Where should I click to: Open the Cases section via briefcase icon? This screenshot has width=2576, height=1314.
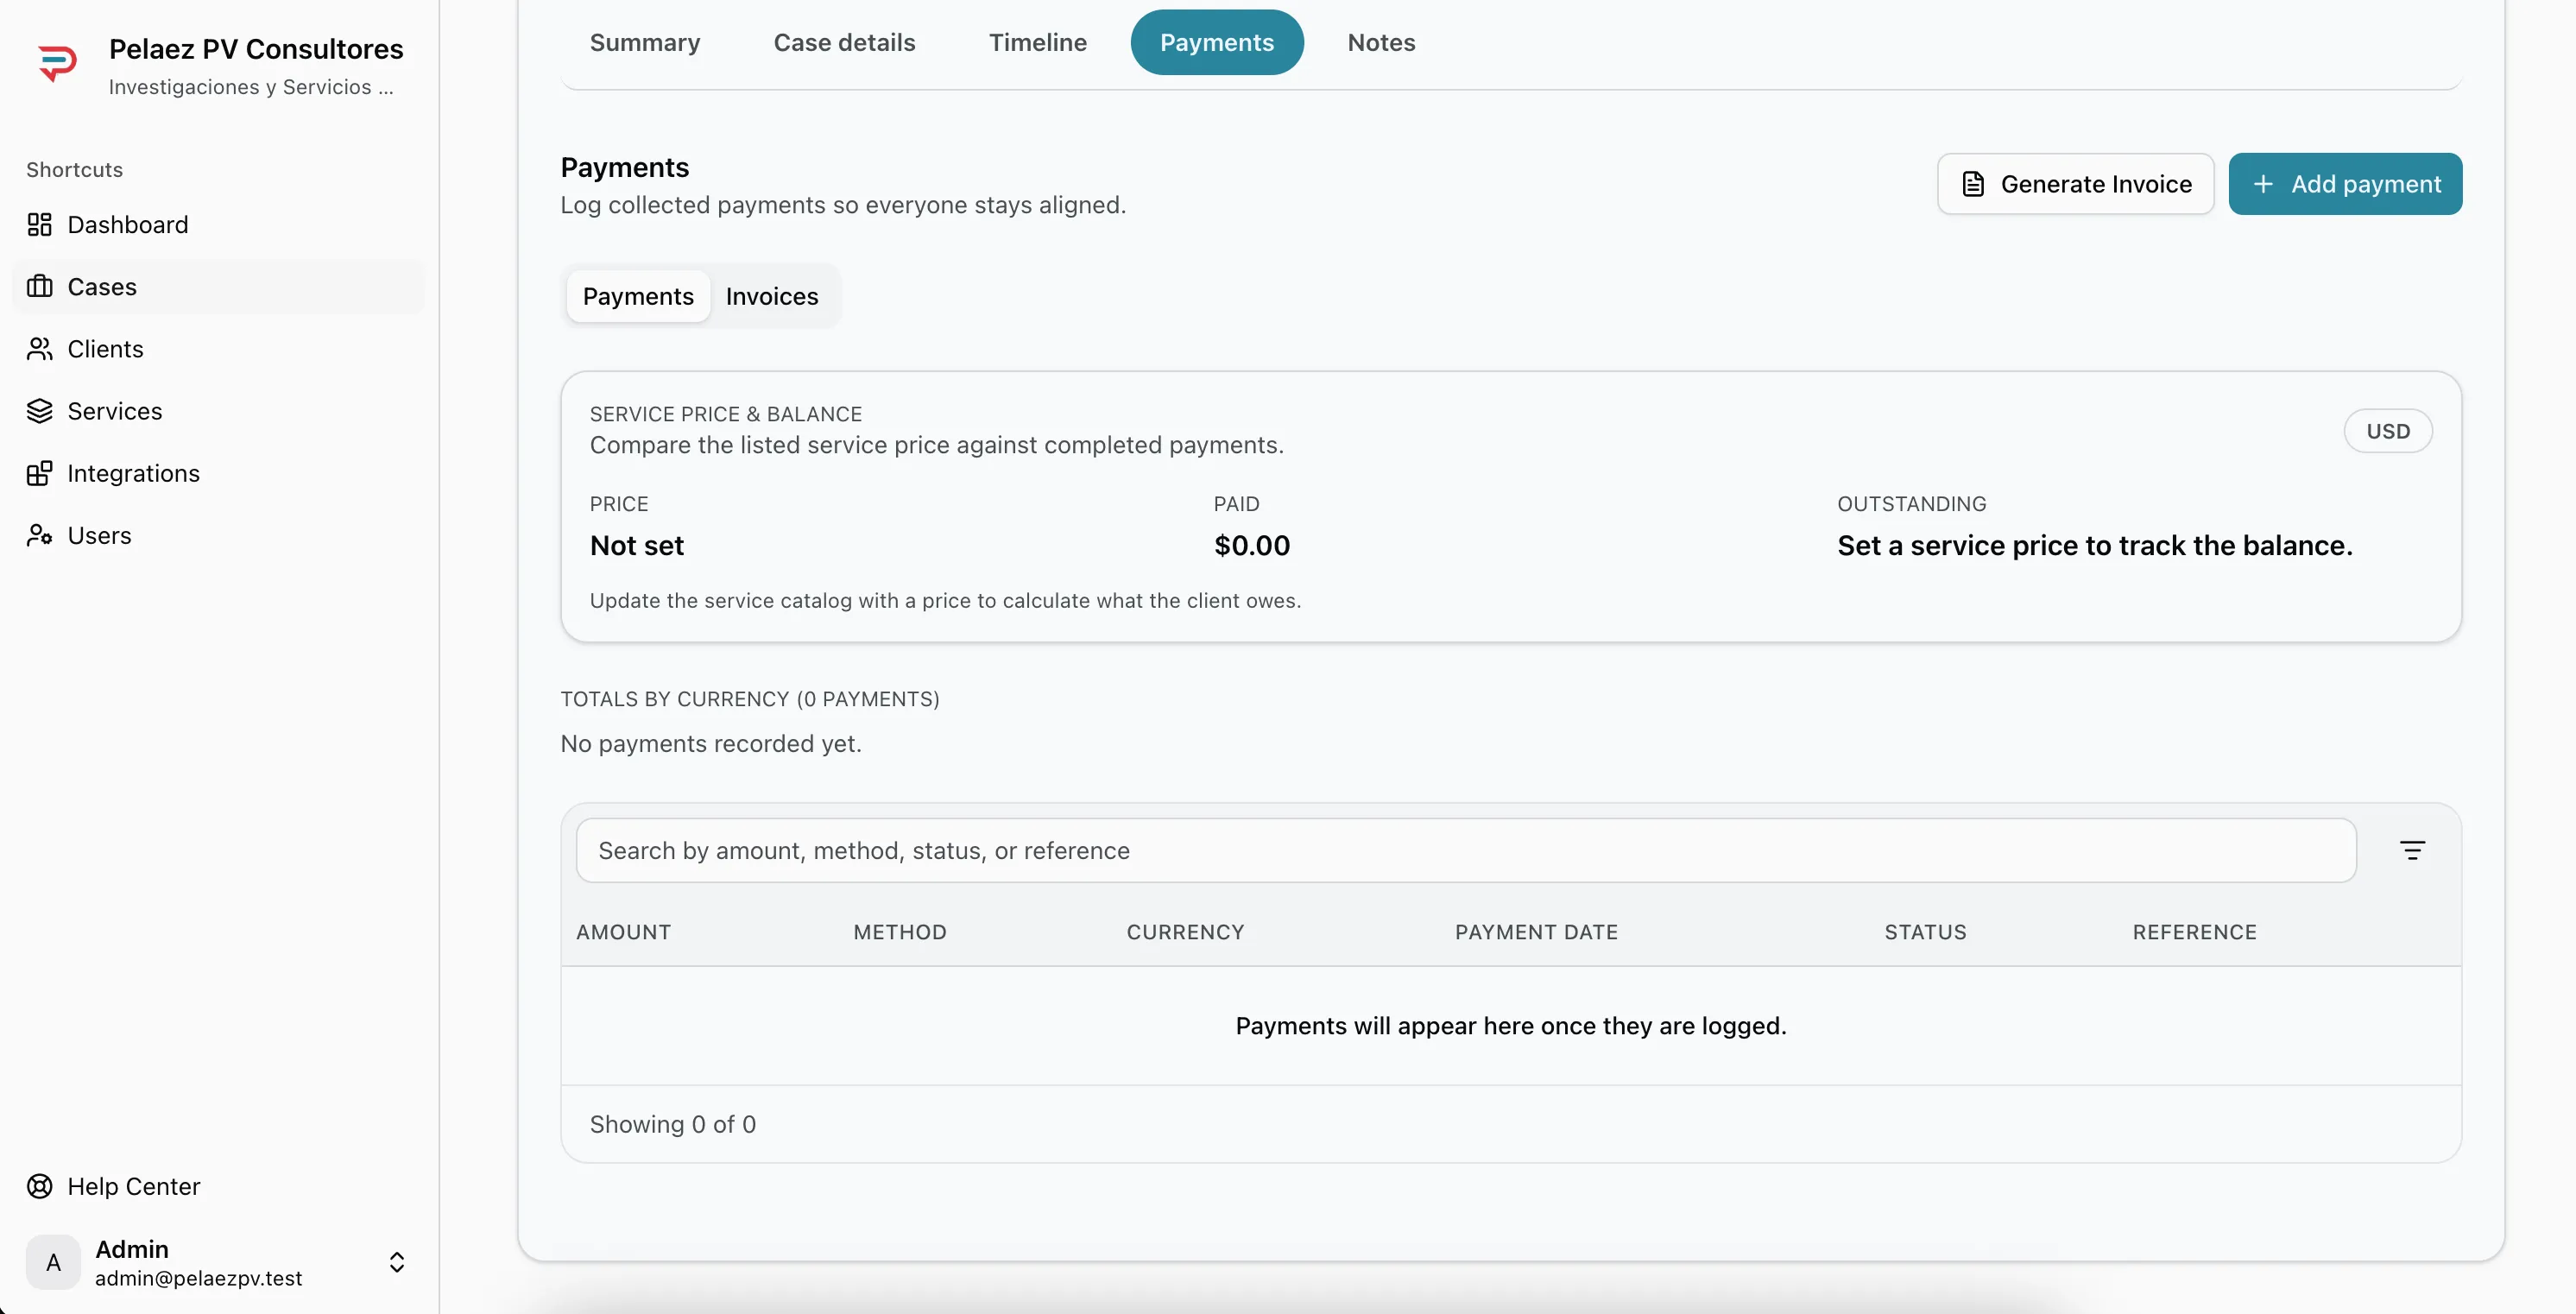pos(40,286)
